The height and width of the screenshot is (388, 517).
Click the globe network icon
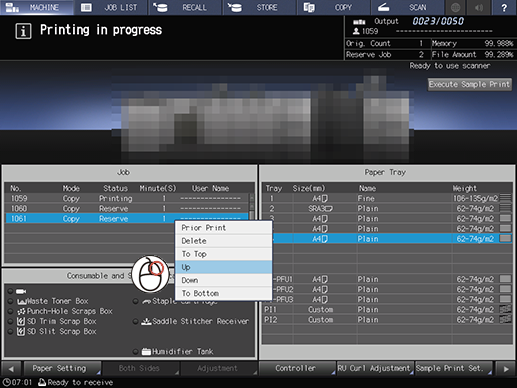click(x=455, y=7)
